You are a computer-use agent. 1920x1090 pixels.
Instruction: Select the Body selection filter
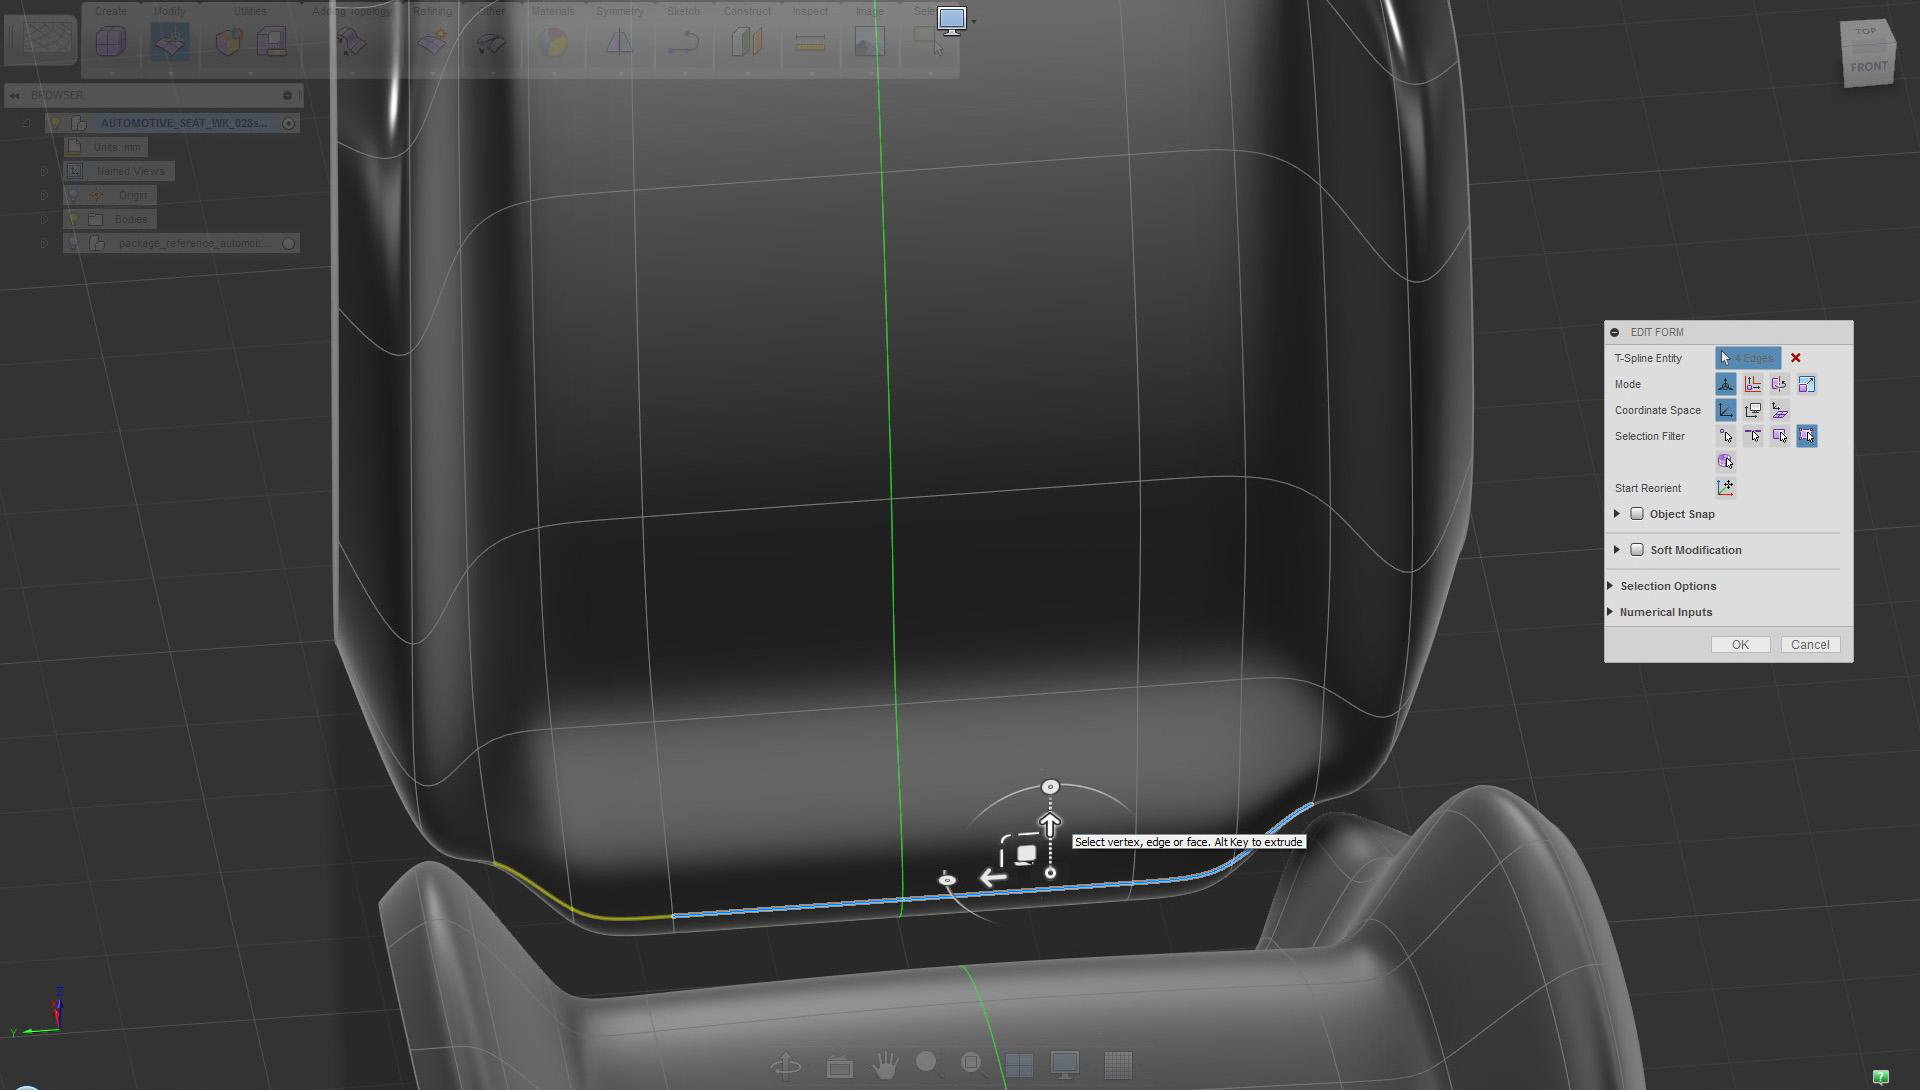point(1726,462)
